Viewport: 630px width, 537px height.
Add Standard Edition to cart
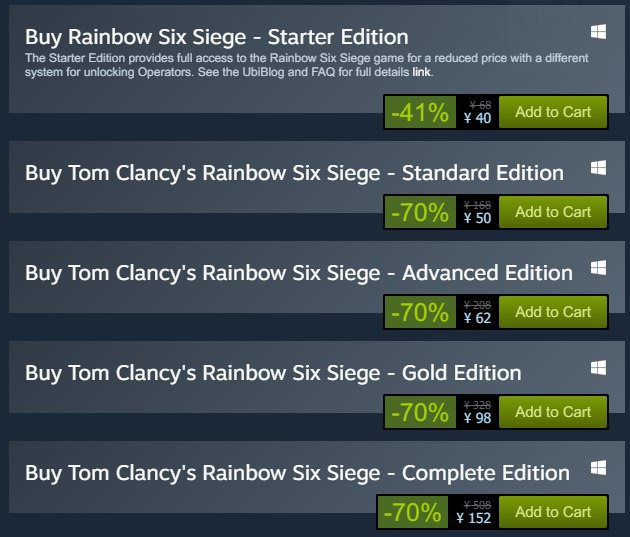point(552,212)
